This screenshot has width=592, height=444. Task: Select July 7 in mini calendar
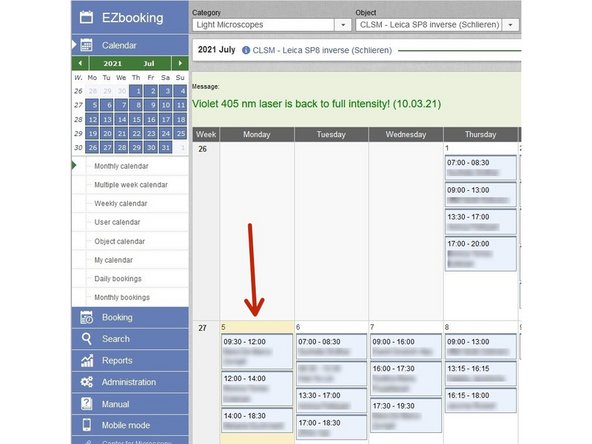tap(122, 105)
